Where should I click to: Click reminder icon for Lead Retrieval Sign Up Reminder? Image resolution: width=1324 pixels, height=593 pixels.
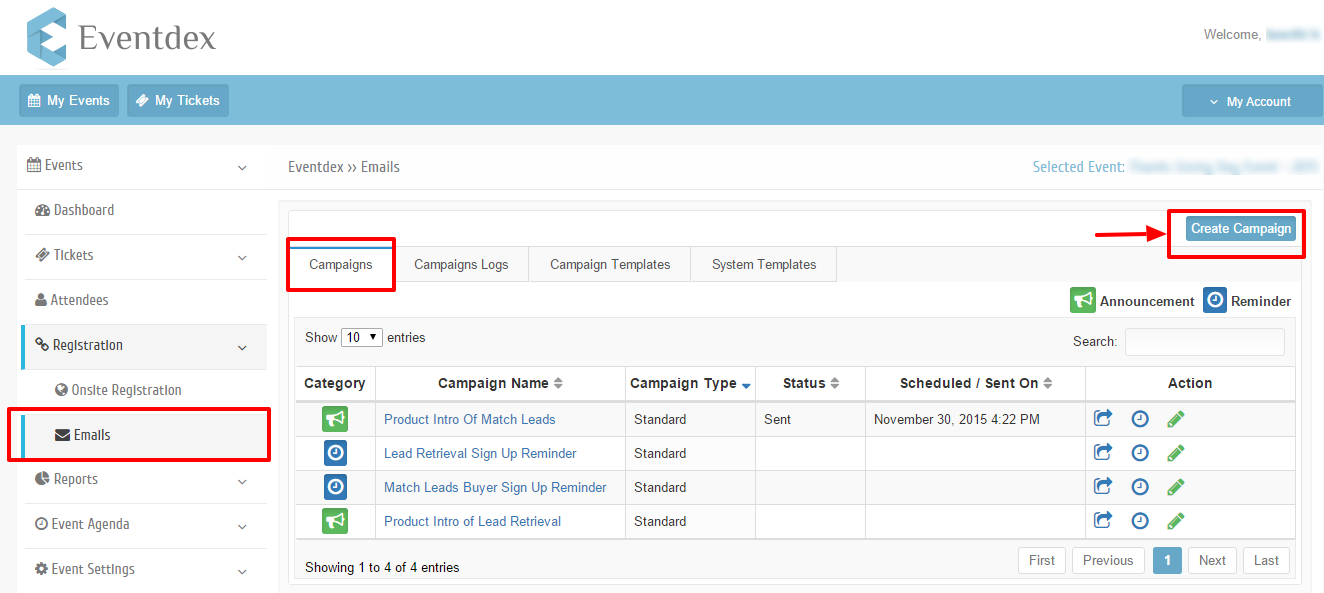[335, 453]
